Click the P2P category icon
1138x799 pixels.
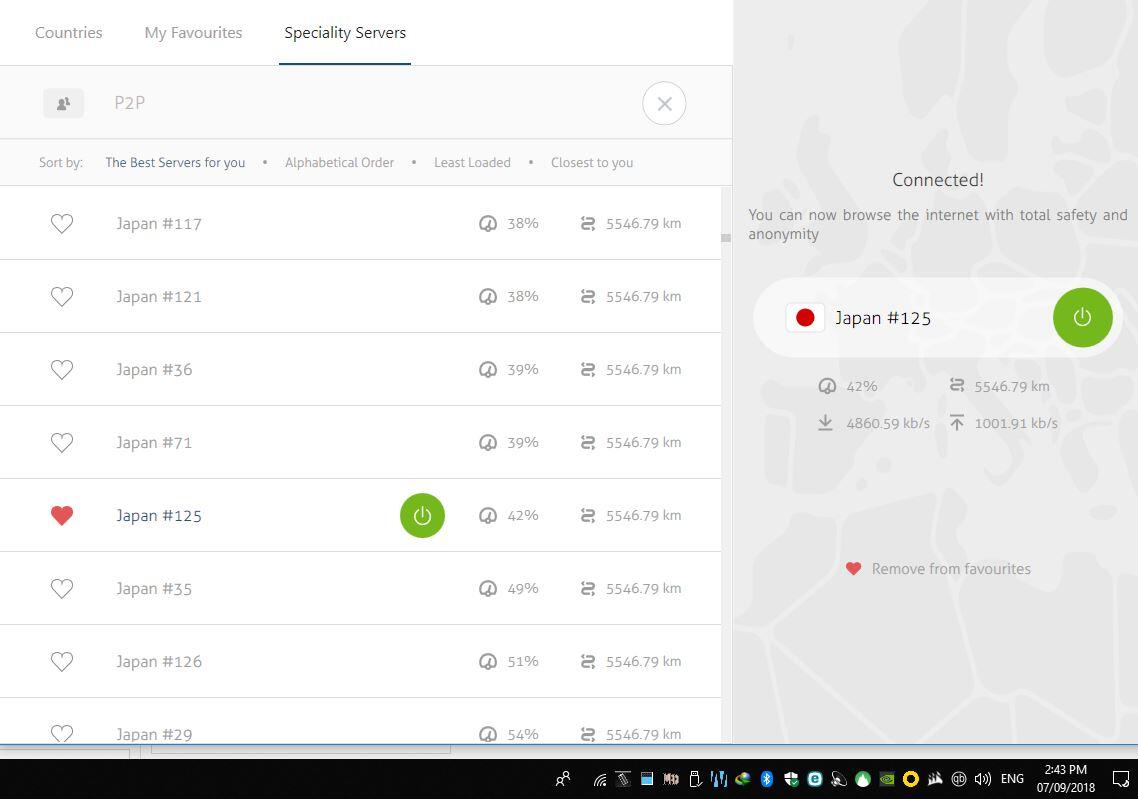tap(63, 103)
